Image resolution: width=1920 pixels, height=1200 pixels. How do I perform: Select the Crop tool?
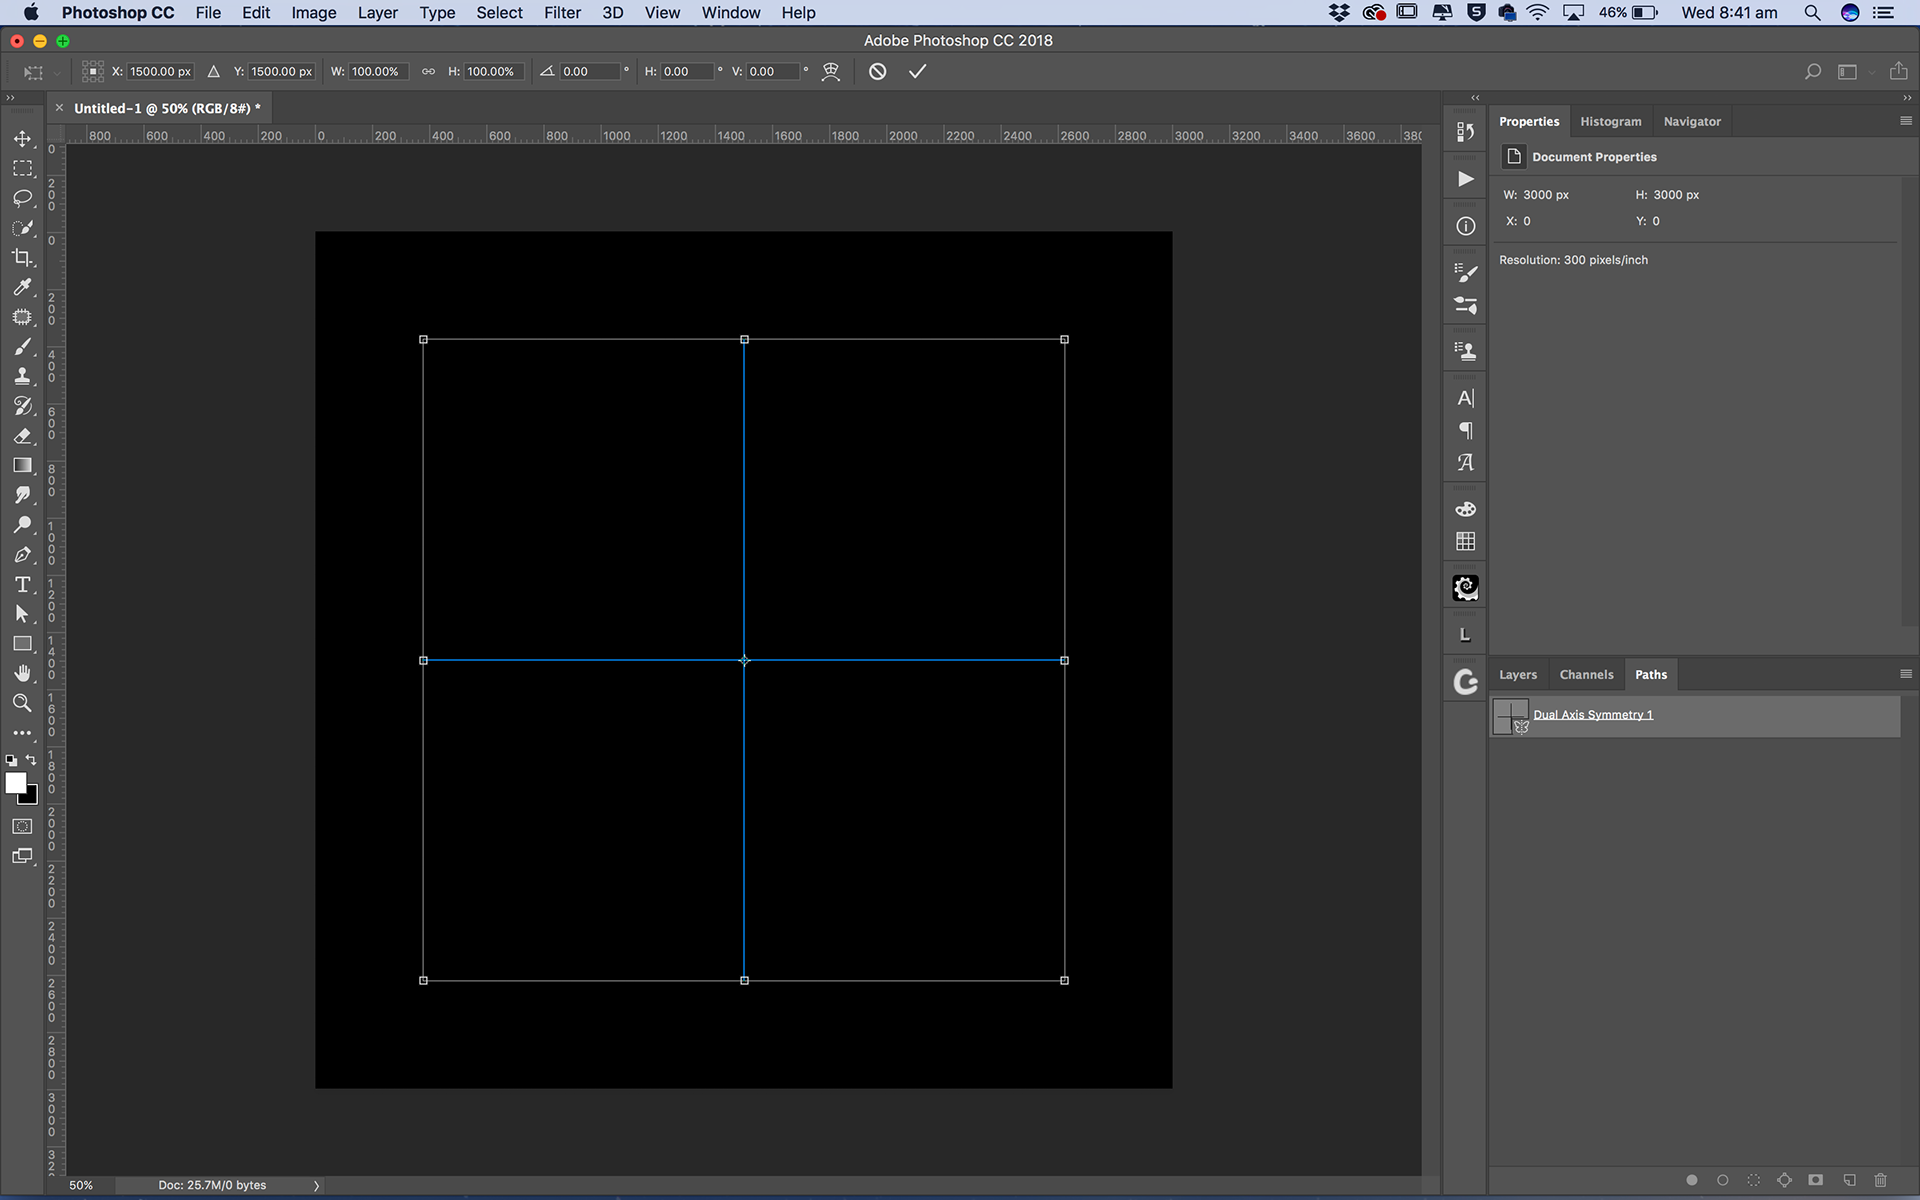tap(22, 258)
